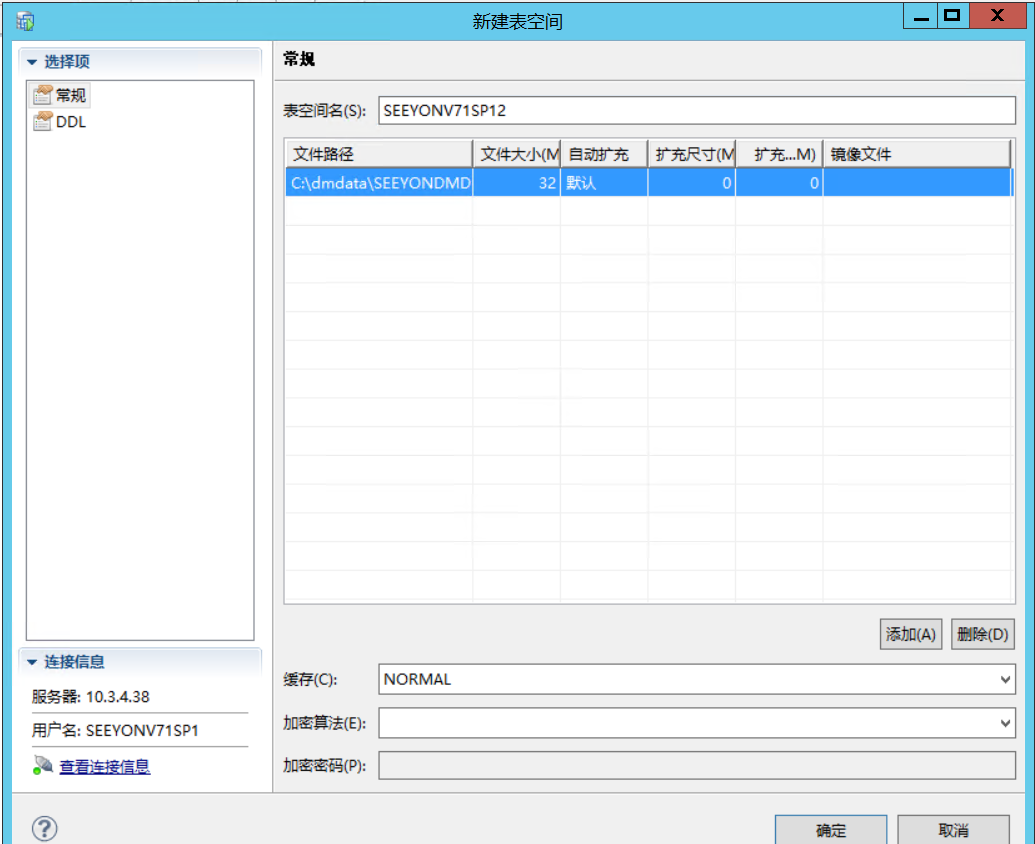The width and height of the screenshot is (1035, 844).
Task: Click the 文件路径 column header
Action: pyautogui.click(x=379, y=154)
